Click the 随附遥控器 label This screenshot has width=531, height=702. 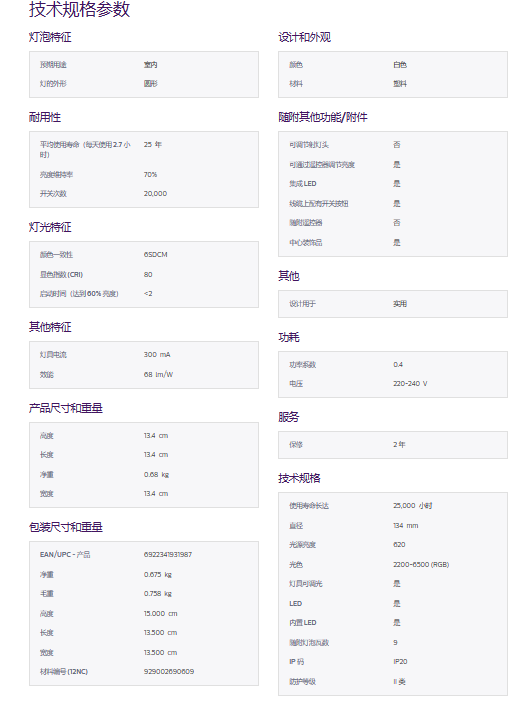pyautogui.click(x=306, y=223)
